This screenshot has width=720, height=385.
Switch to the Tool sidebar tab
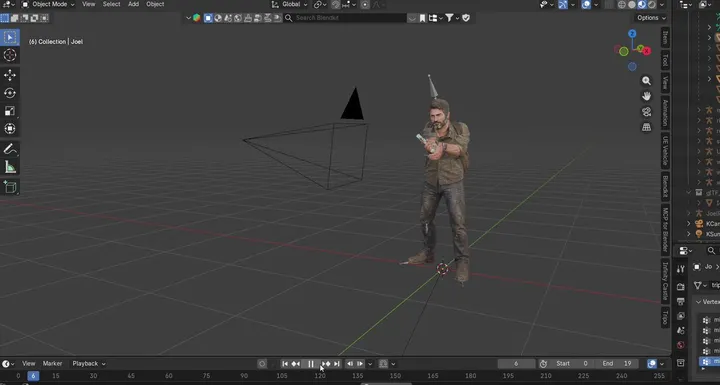tap(665, 60)
